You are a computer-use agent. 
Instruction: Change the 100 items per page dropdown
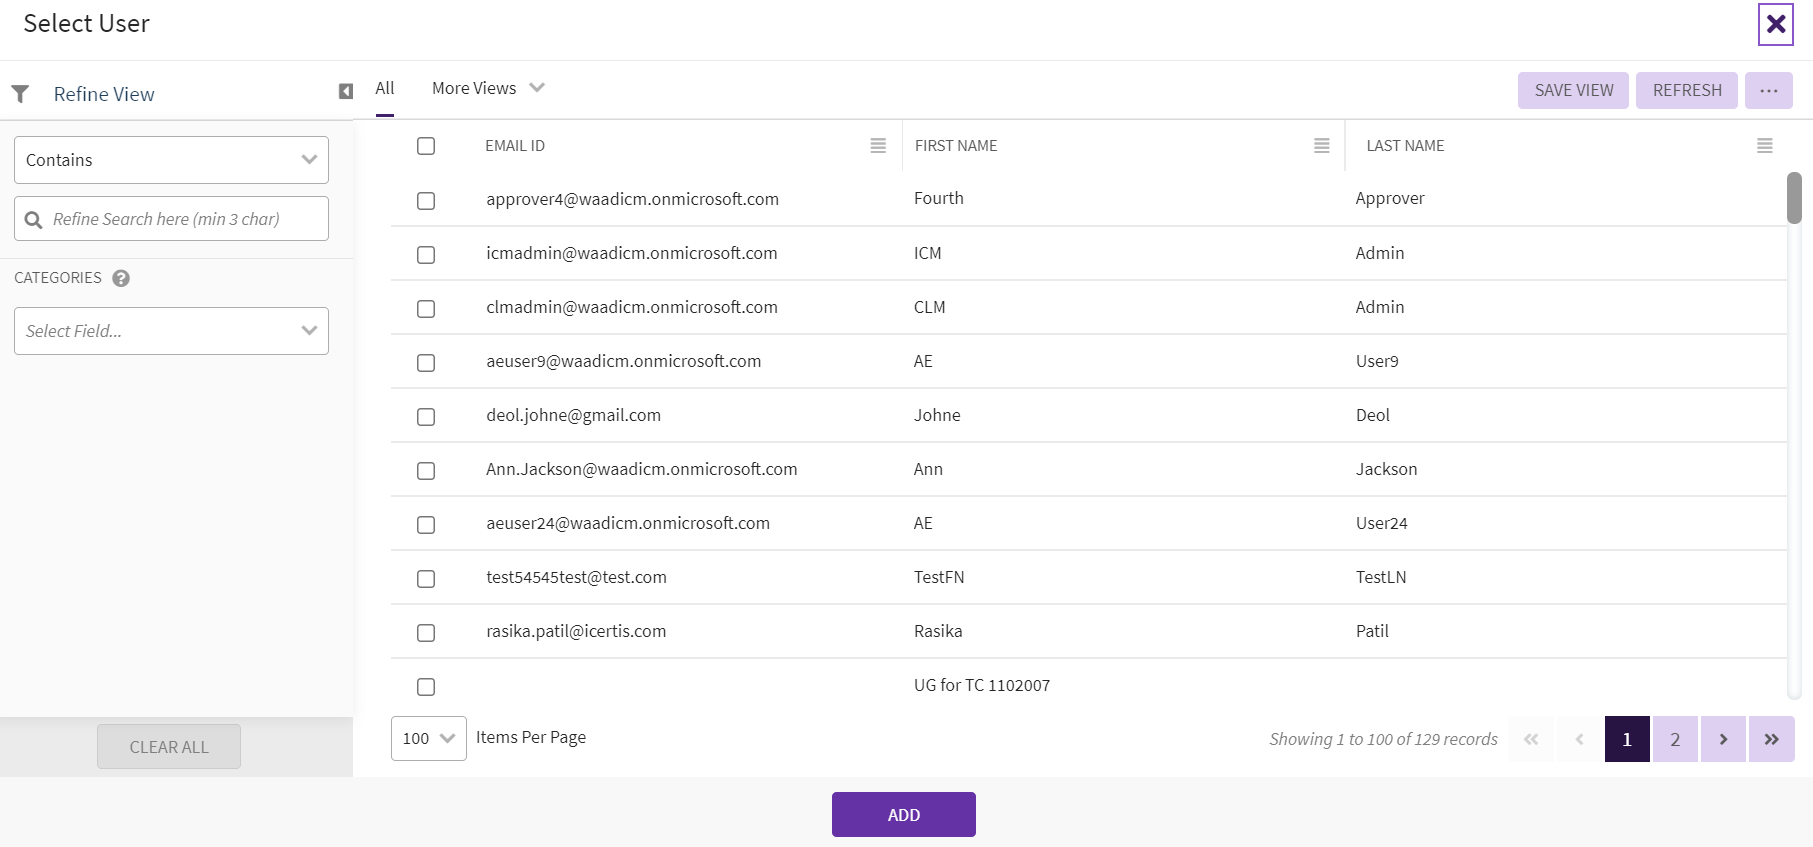click(x=428, y=738)
